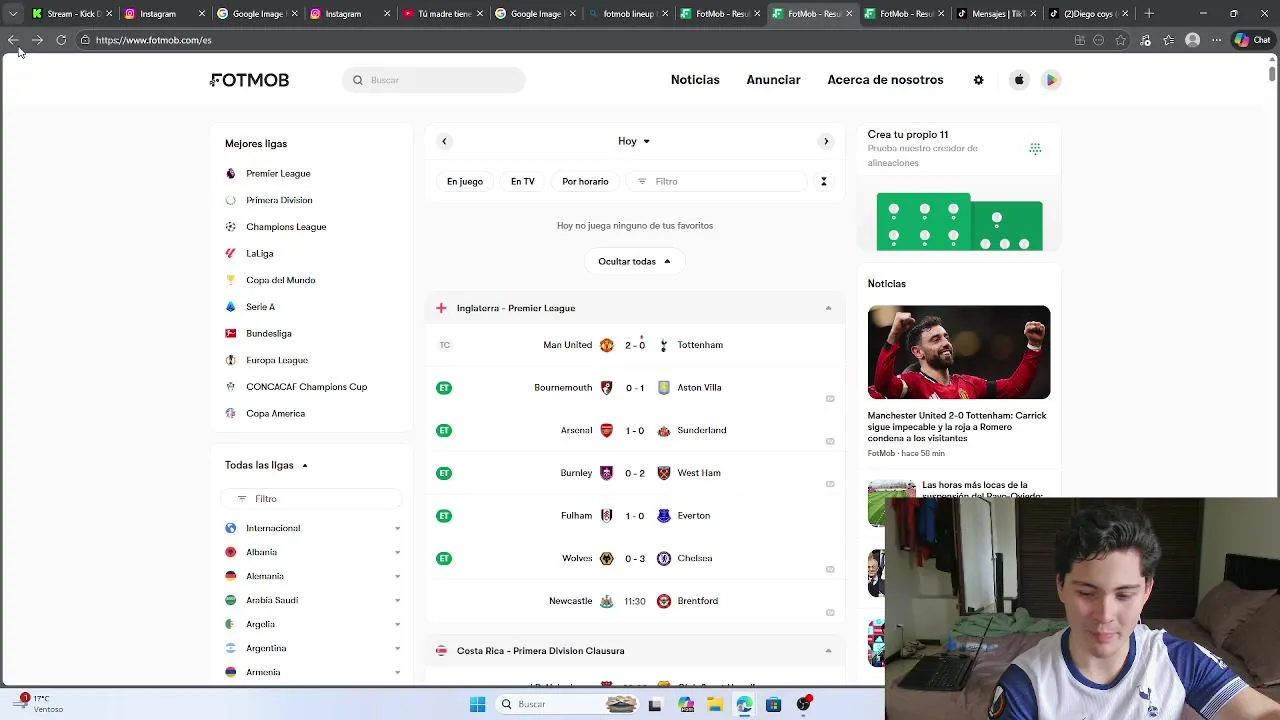Click the FotMob header search field
This screenshot has height=720, width=1280.
[434, 80]
